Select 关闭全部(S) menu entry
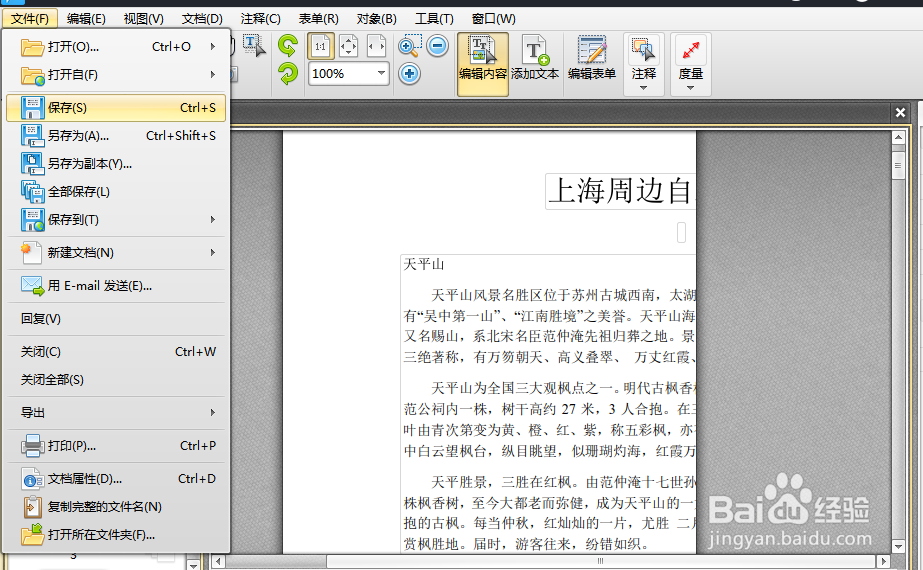 pos(116,380)
